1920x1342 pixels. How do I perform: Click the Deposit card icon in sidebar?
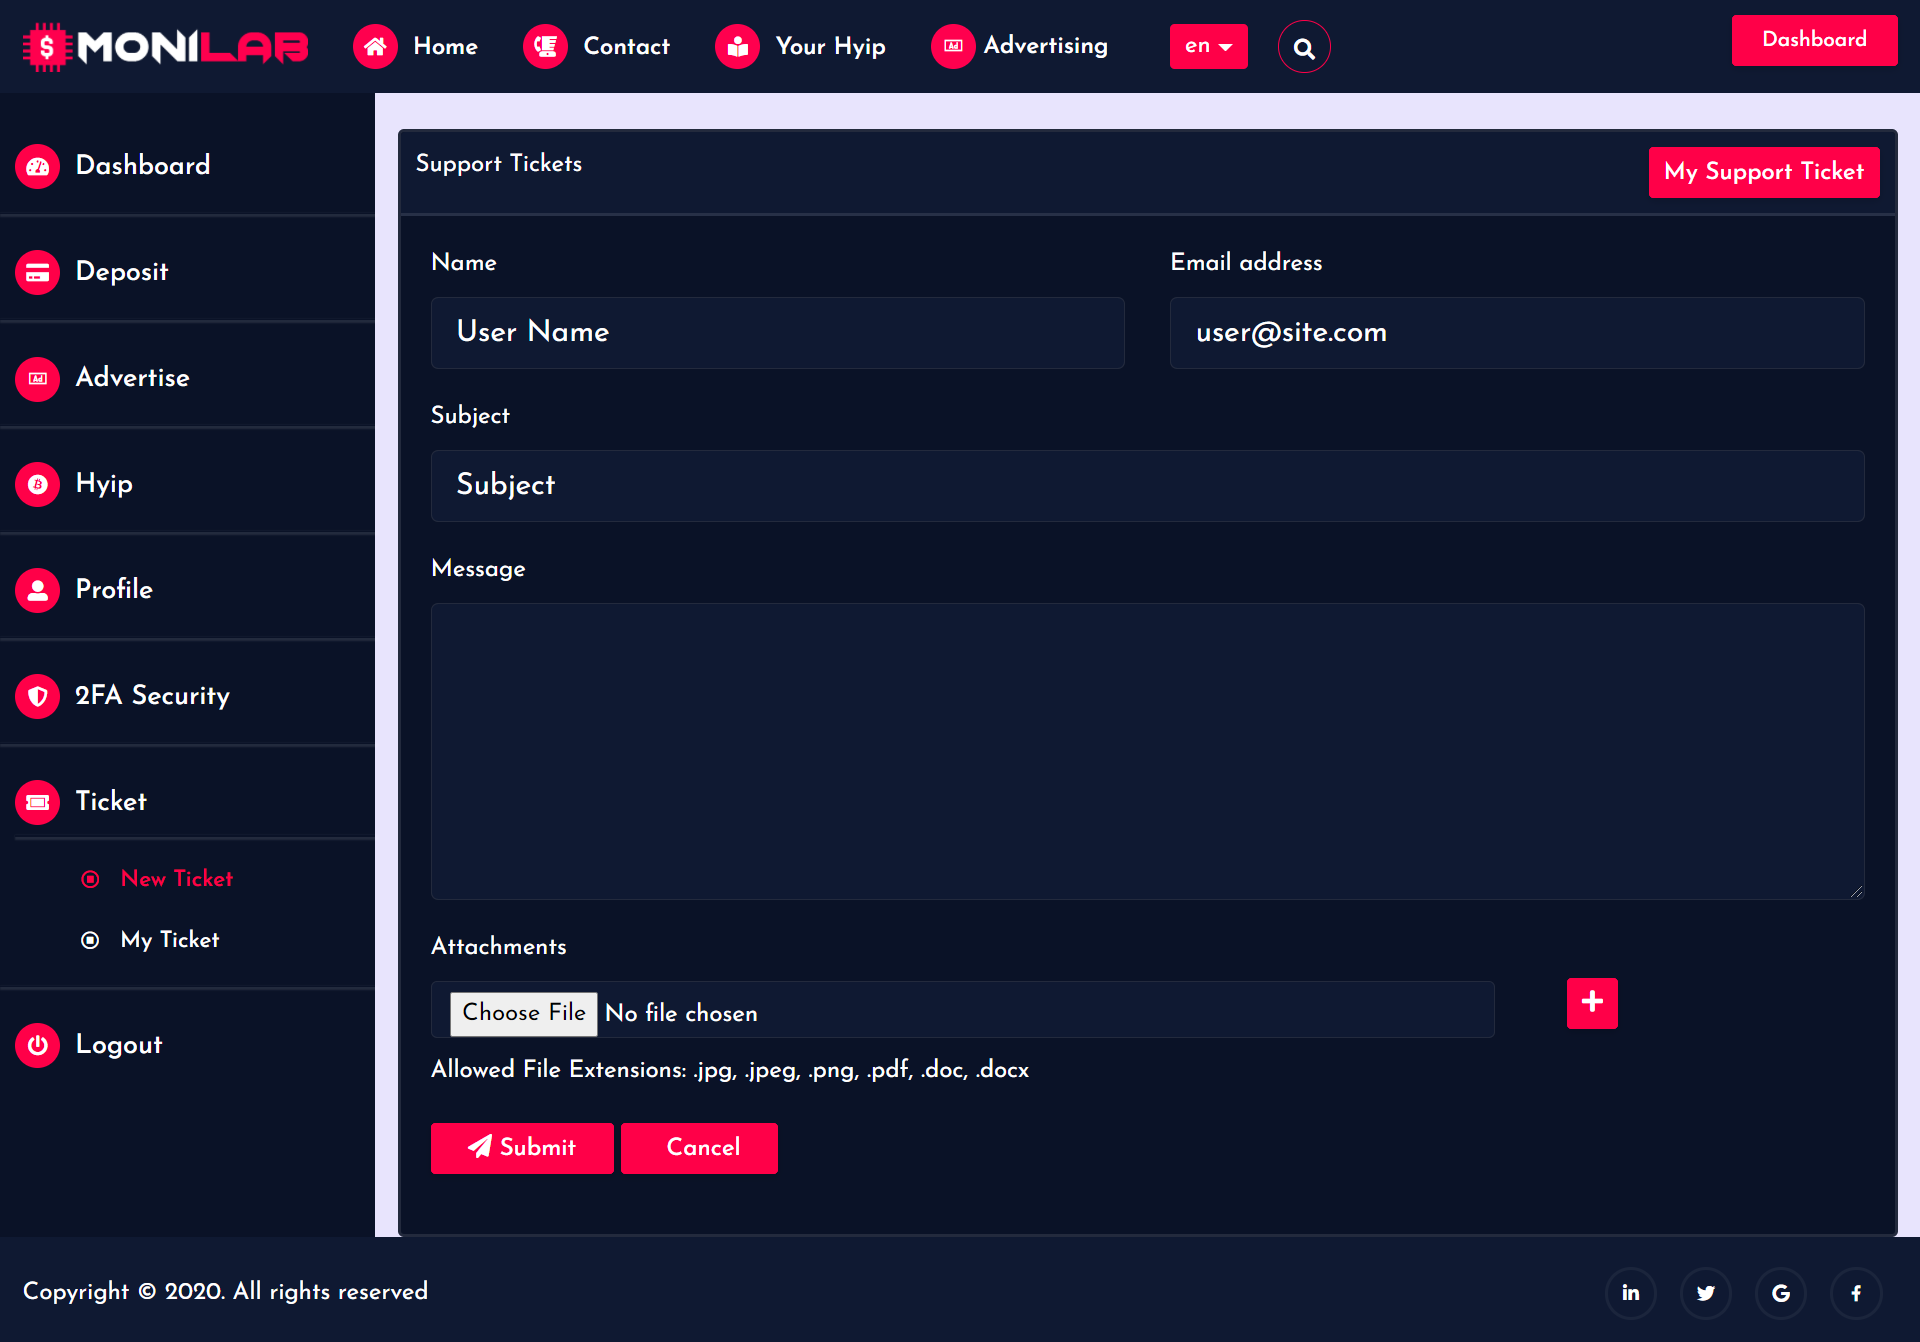point(38,272)
